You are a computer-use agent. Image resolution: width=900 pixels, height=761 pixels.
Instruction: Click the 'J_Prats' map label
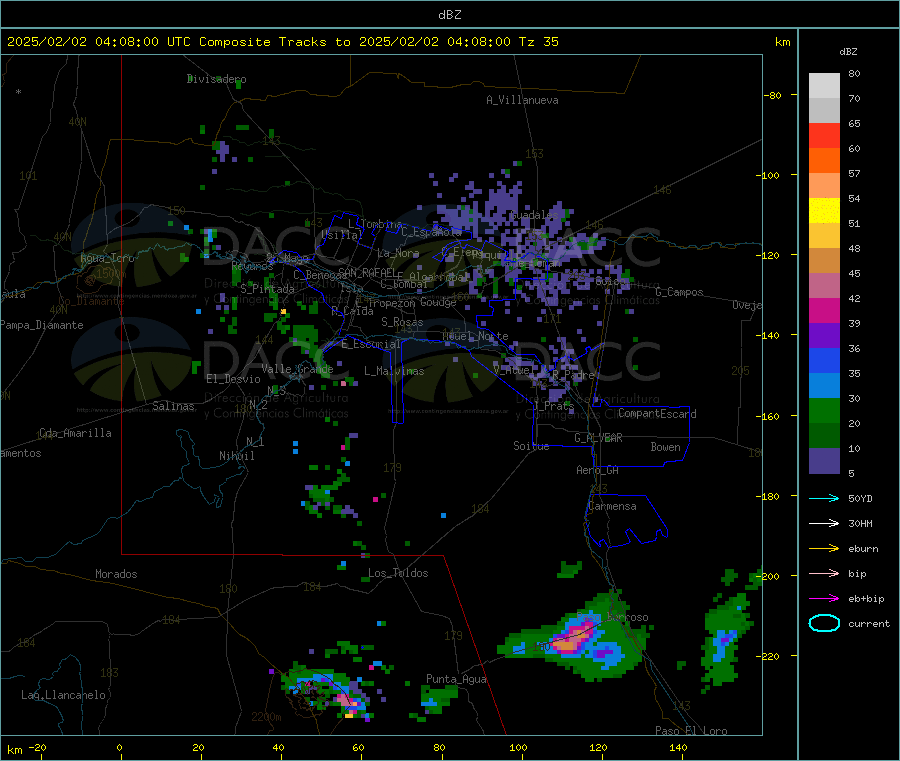click(554, 406)
